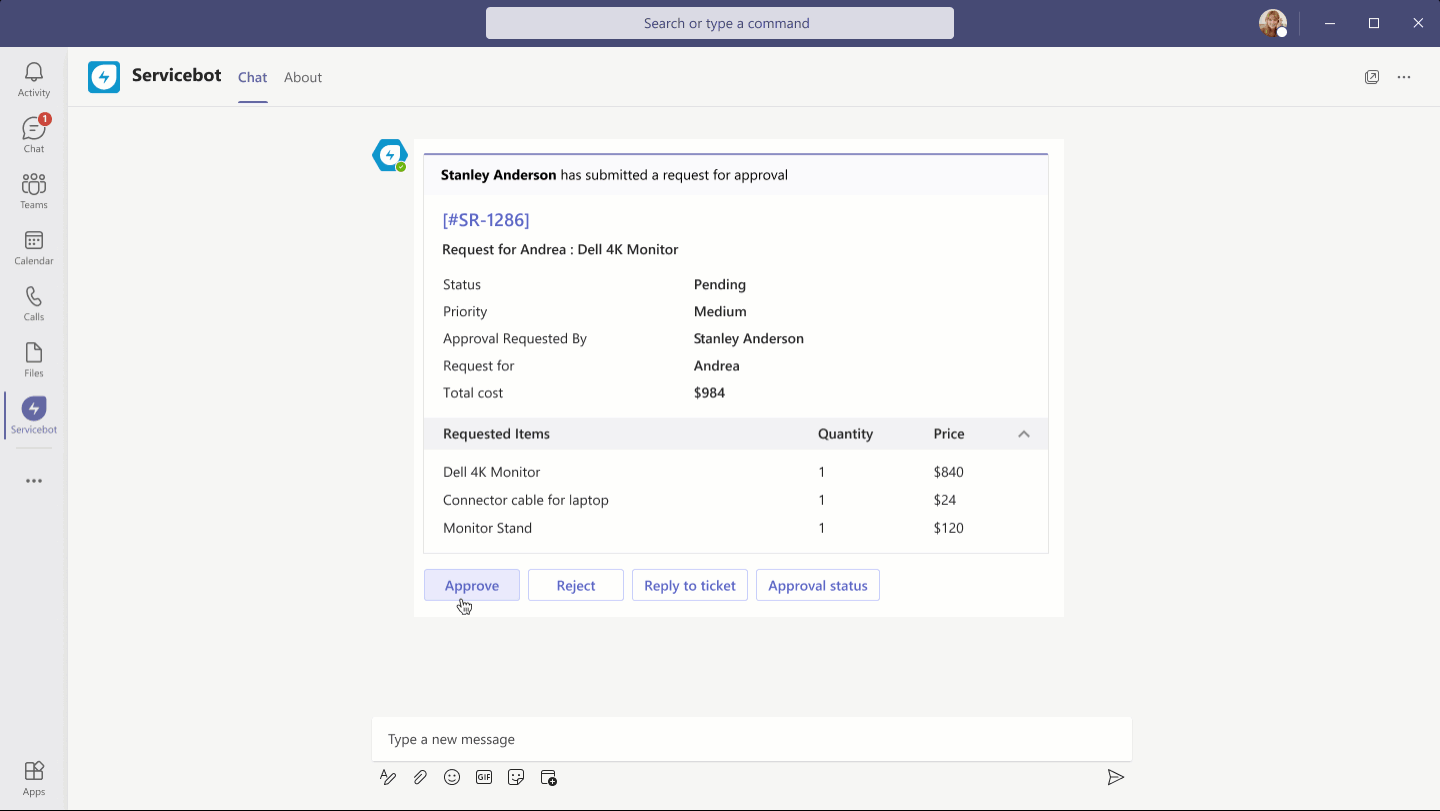The width and height of the screenshot is (1440, 811).
Task: Maximize the Teams window
Action: click(x=1374, y=23)
